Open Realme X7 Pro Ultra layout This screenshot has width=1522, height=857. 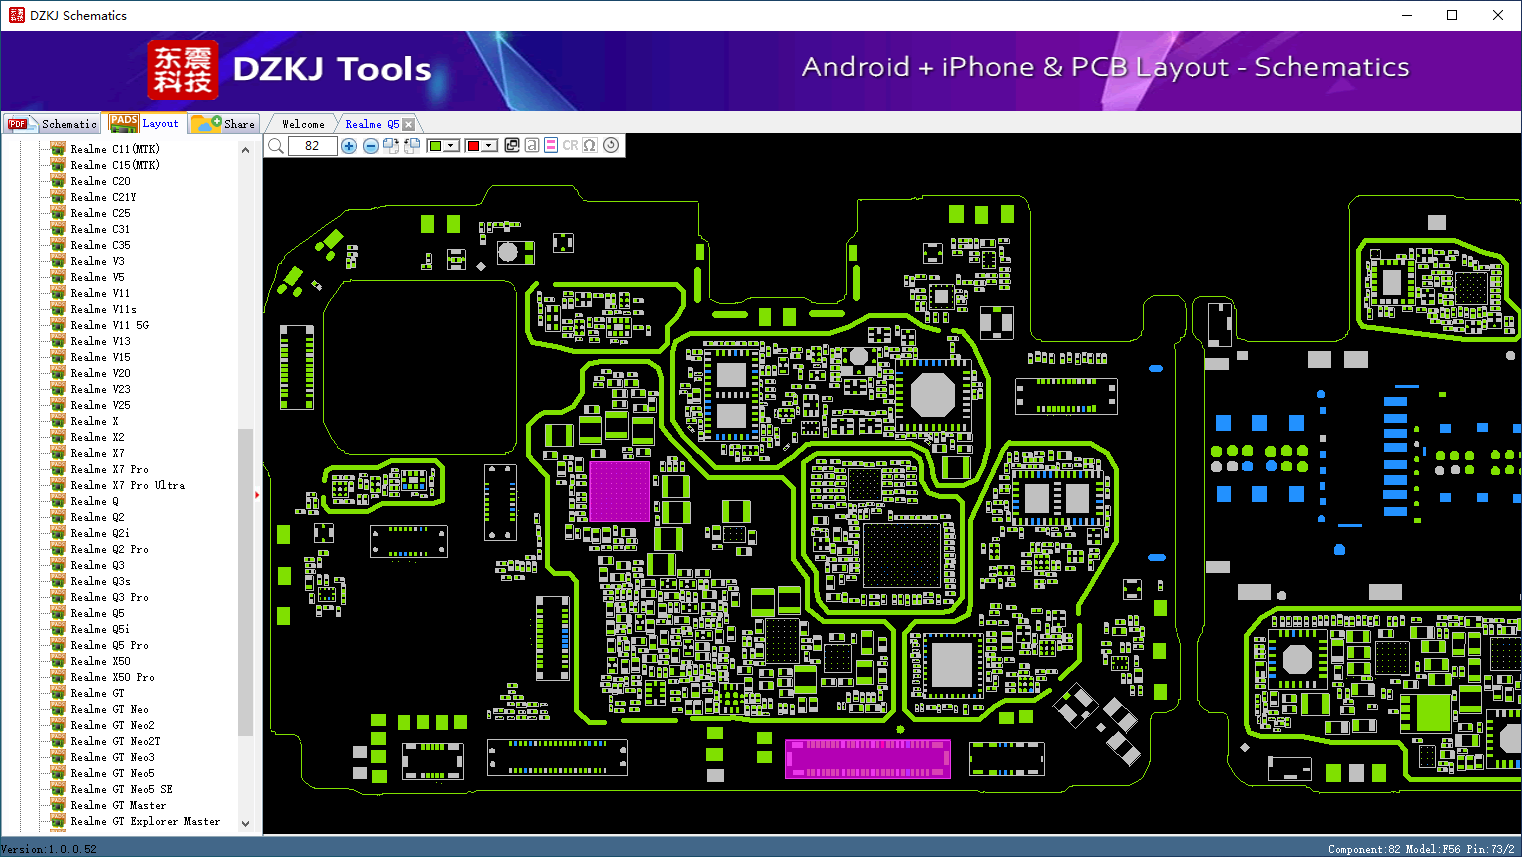[x=127, y=485]
